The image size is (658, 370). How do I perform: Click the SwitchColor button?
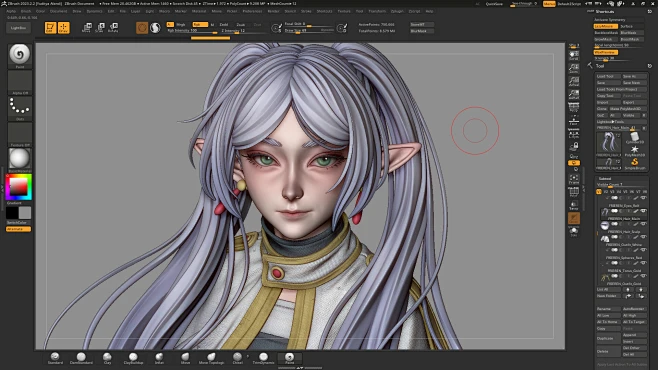pos(18,222)
